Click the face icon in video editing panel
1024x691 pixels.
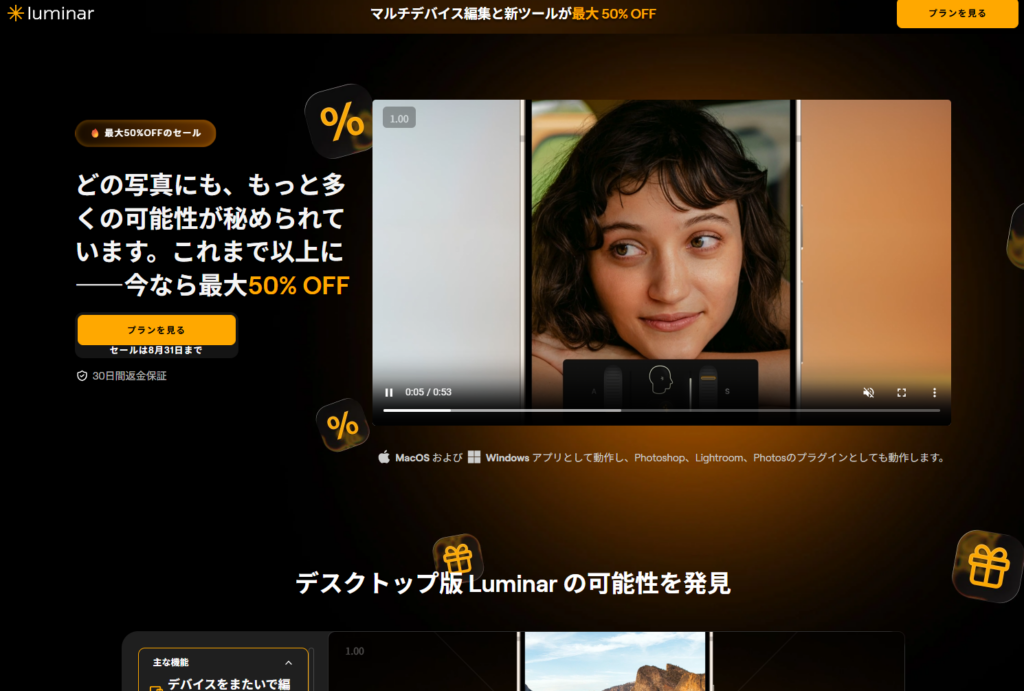pyautogui.click(x=660, y=379)
